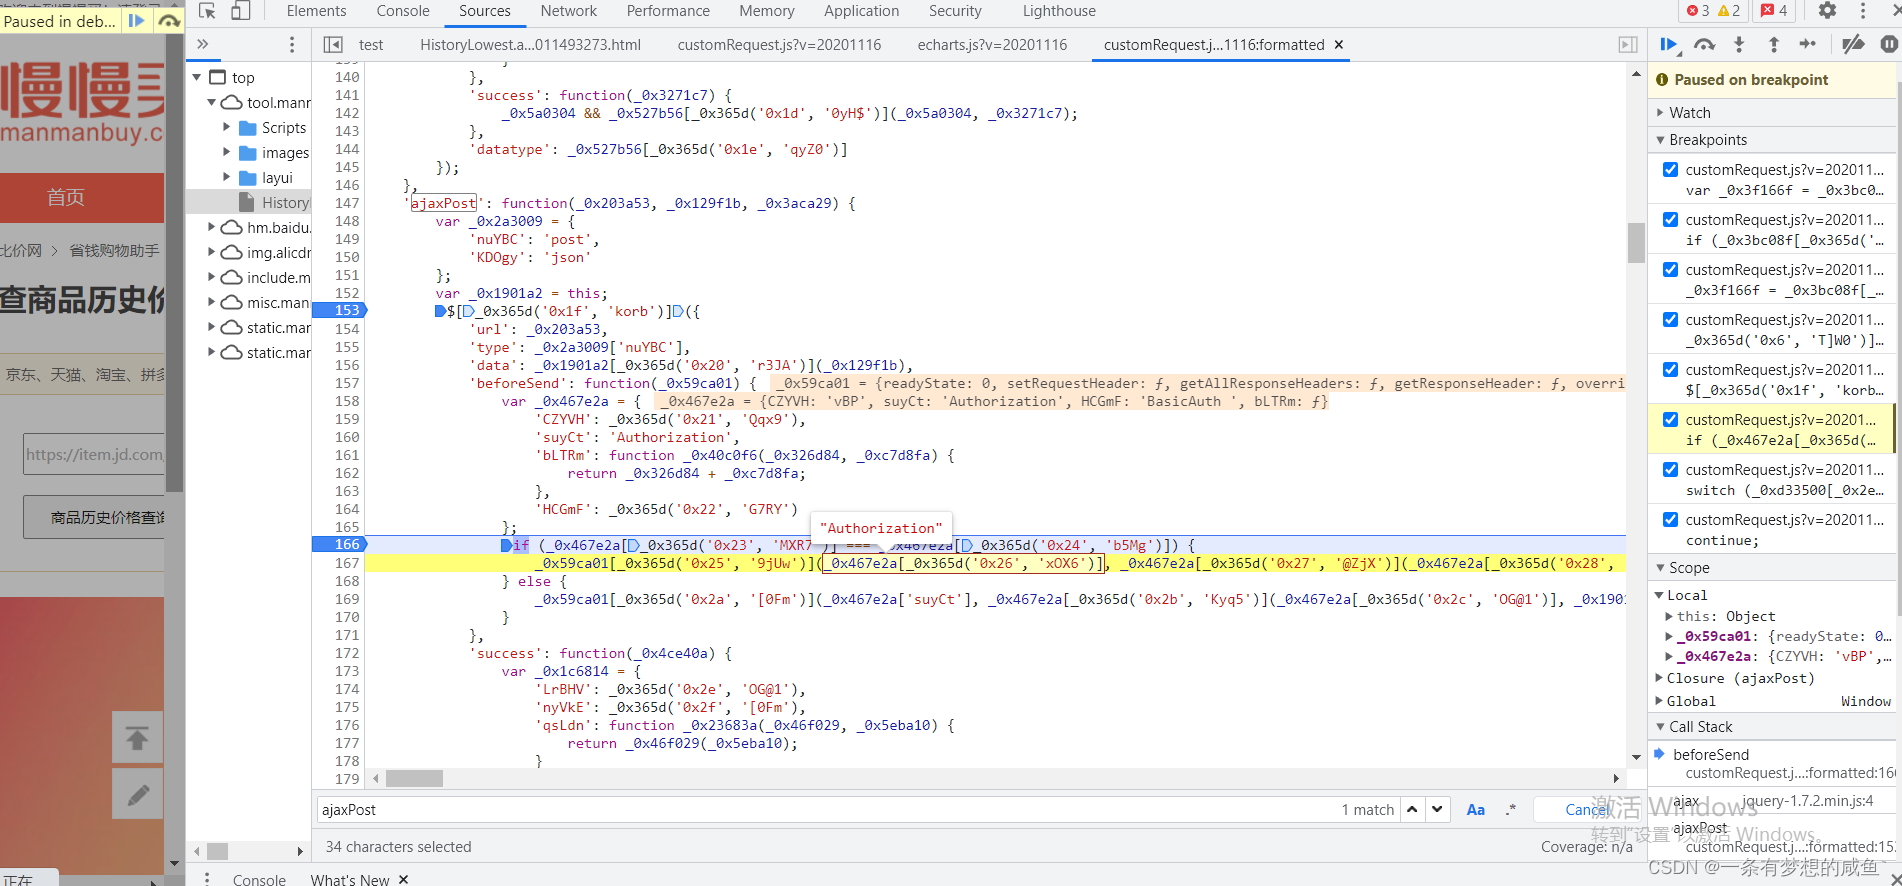
Task: Uncheck breakpoint _0x3f166f = _0x3bc08f[
Action: [1670, 269]
